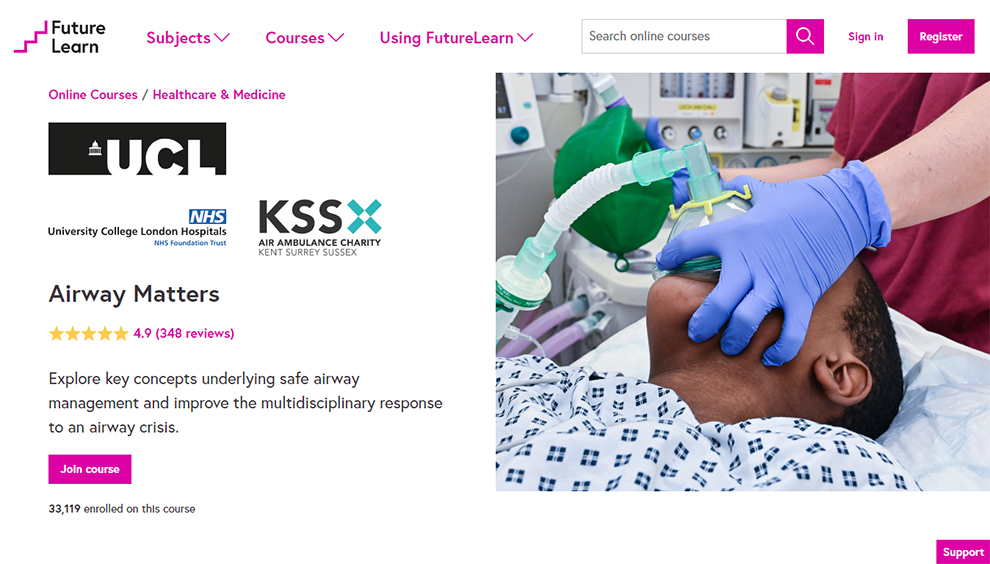Click the FutureLearn logo
This screenshot has width=990, height=564.
[x=60, y=37]
